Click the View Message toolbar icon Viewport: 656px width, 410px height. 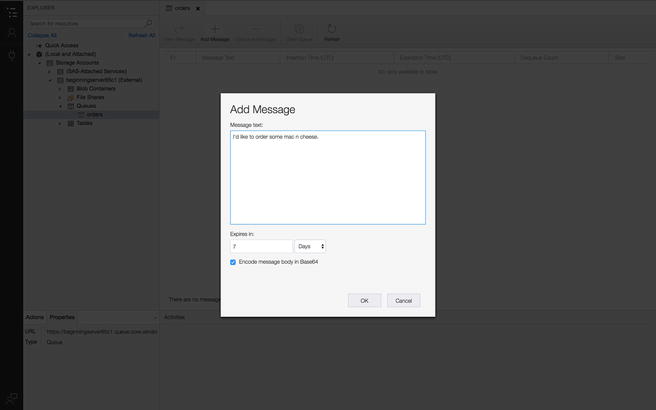(x=180, y=32)
